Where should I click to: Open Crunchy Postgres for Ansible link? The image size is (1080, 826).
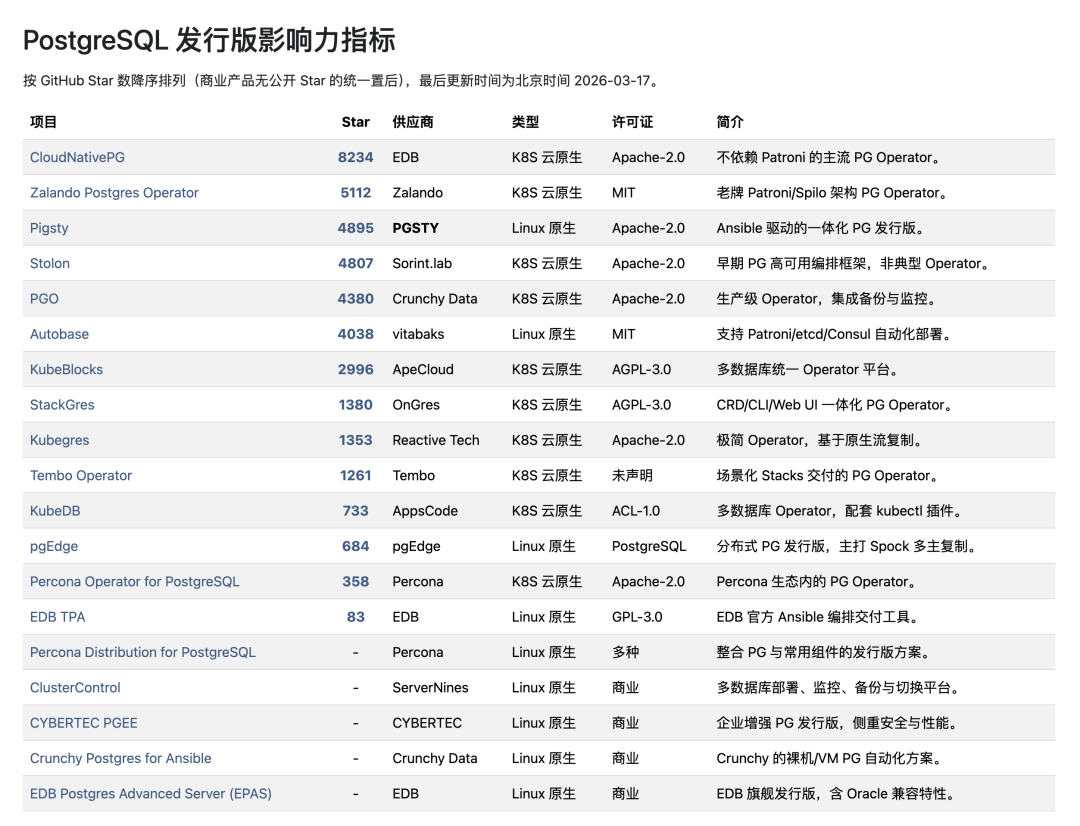pos(120,758)
